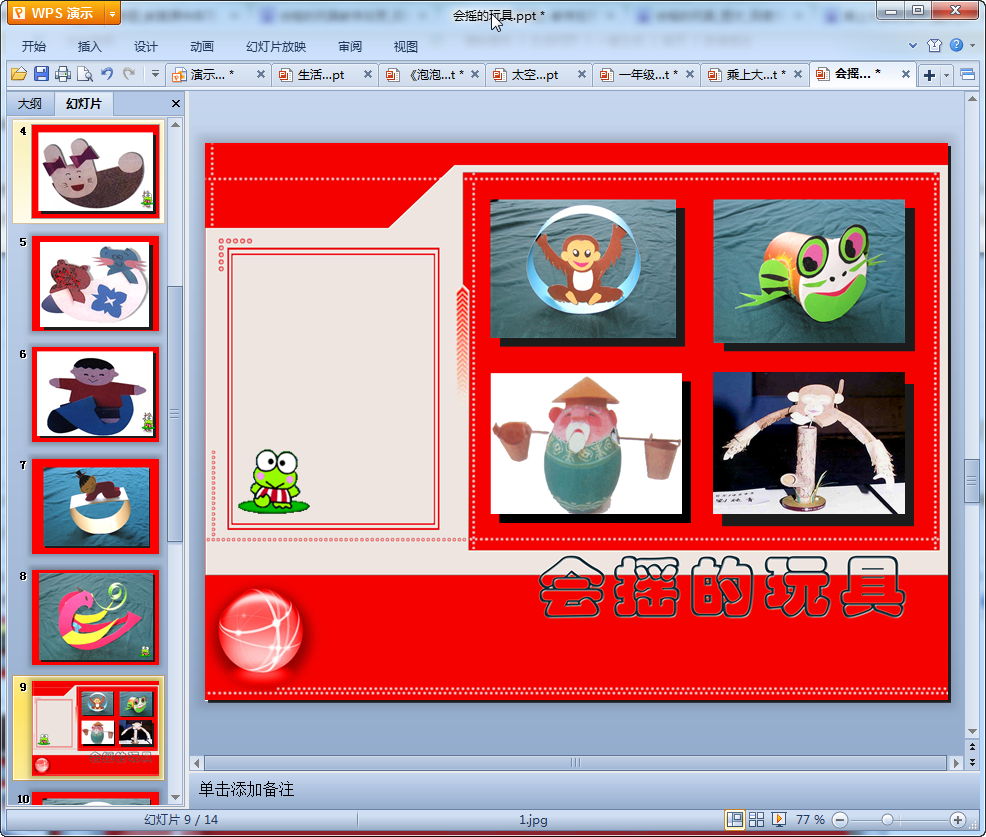Select the frog toy photo on slide
The height and width of the screenshot is (837, 986).
click(809, 271)
